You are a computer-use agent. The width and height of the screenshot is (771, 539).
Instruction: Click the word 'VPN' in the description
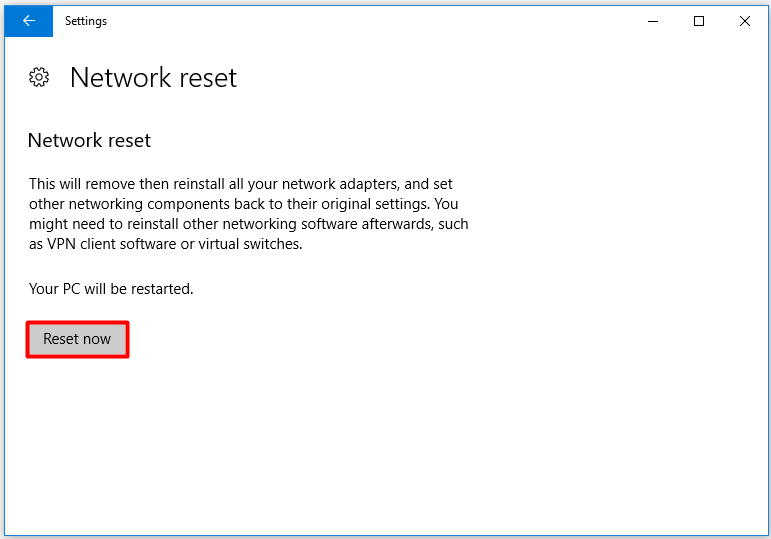(x=61, y=244)
